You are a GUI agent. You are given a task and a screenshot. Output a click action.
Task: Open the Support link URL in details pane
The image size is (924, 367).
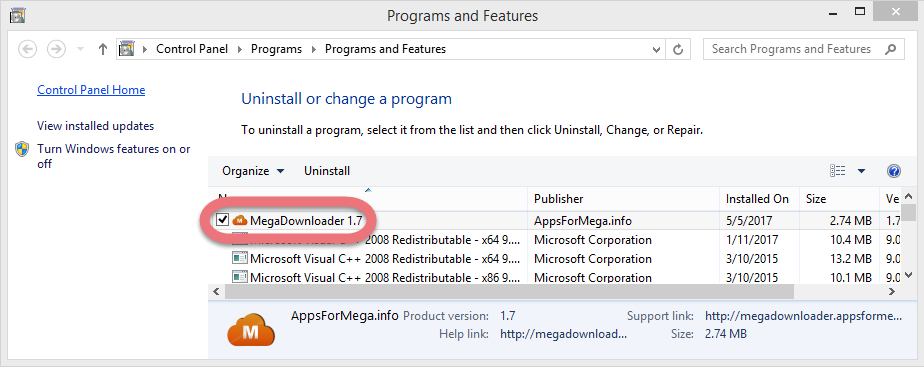tap(803, 316)
